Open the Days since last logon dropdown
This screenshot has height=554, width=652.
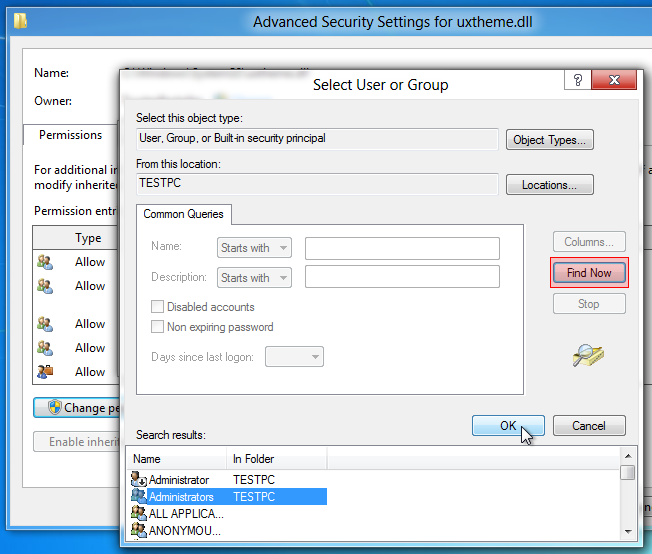[294, 357]
